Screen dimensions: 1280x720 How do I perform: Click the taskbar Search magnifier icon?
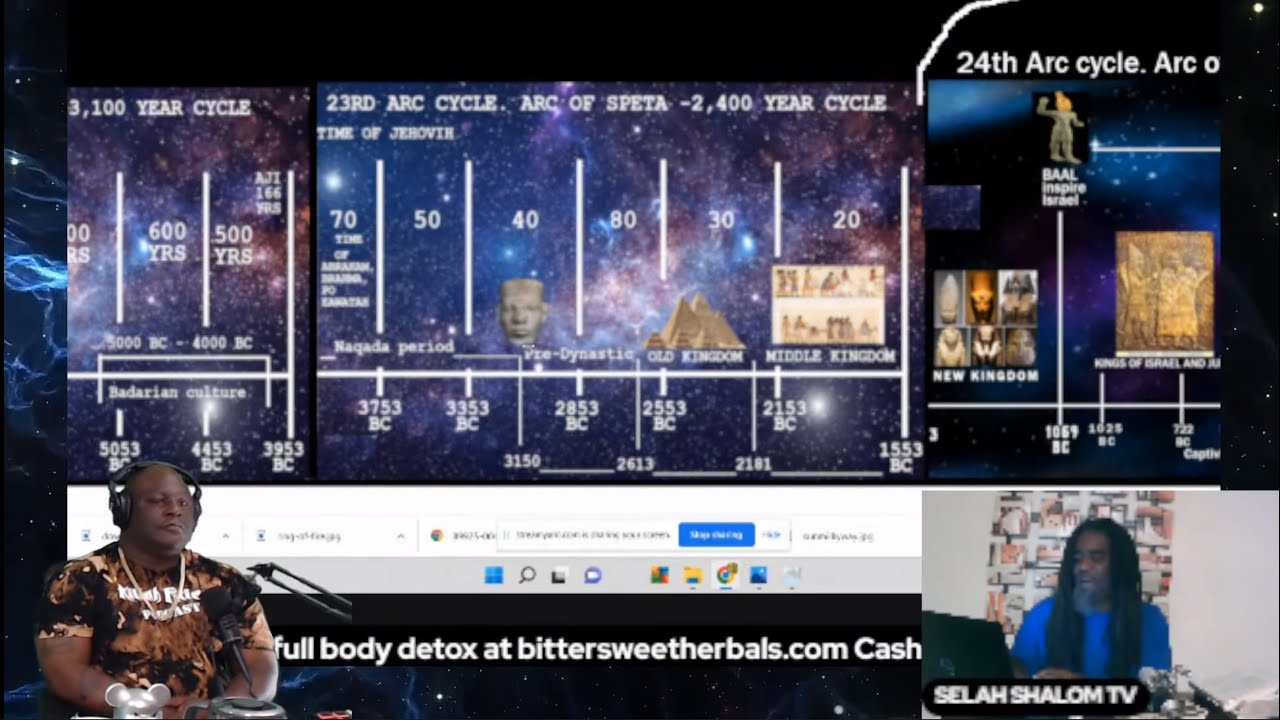pyautogui.click(x=527, y=575)
